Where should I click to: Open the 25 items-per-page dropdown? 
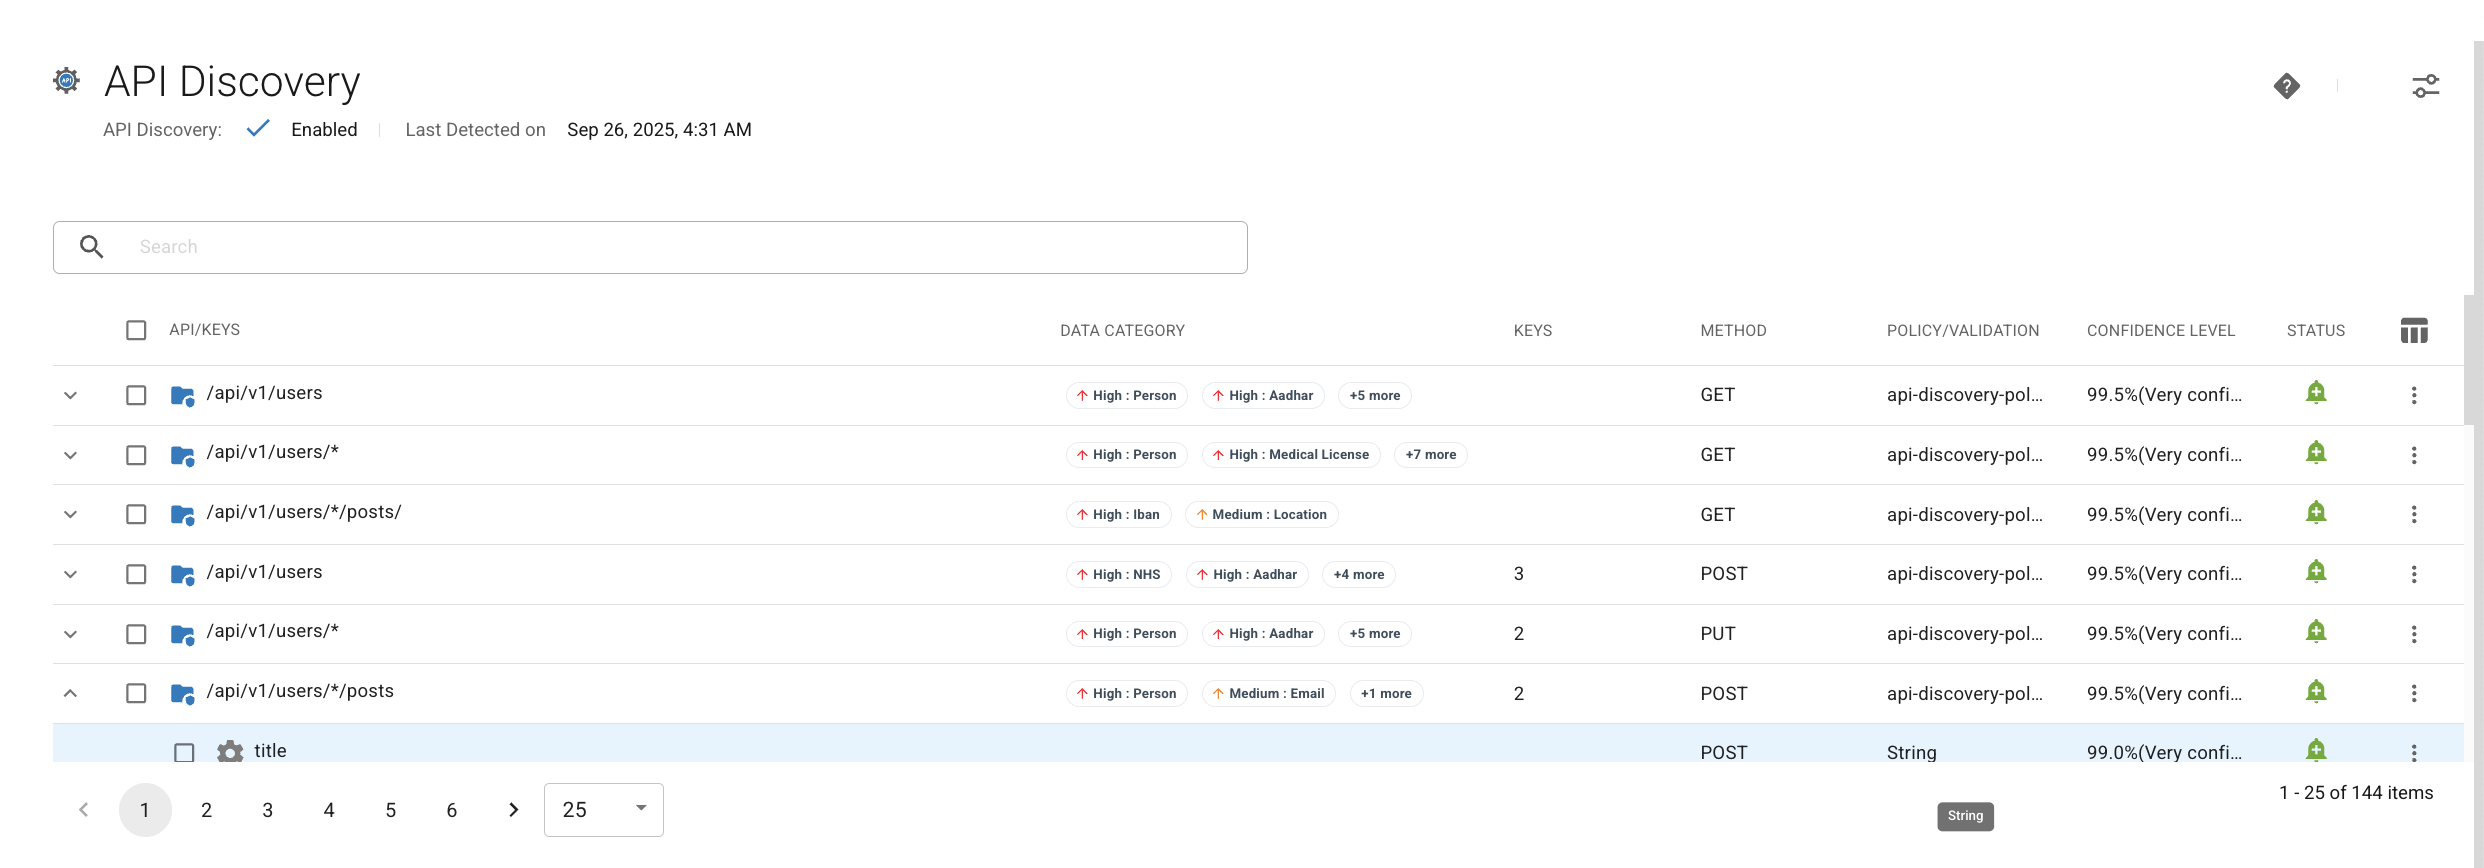click(x=603, y=810)
